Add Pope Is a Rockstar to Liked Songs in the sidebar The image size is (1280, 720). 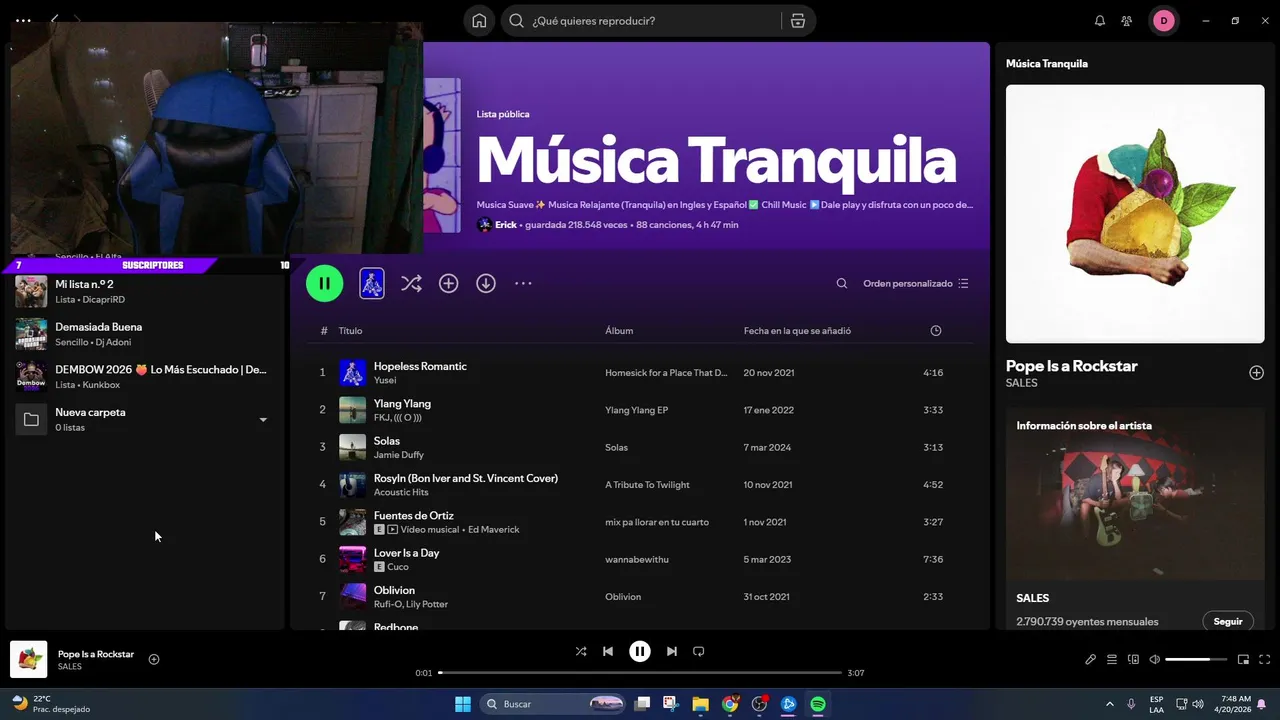click(x=1256, y=373)
